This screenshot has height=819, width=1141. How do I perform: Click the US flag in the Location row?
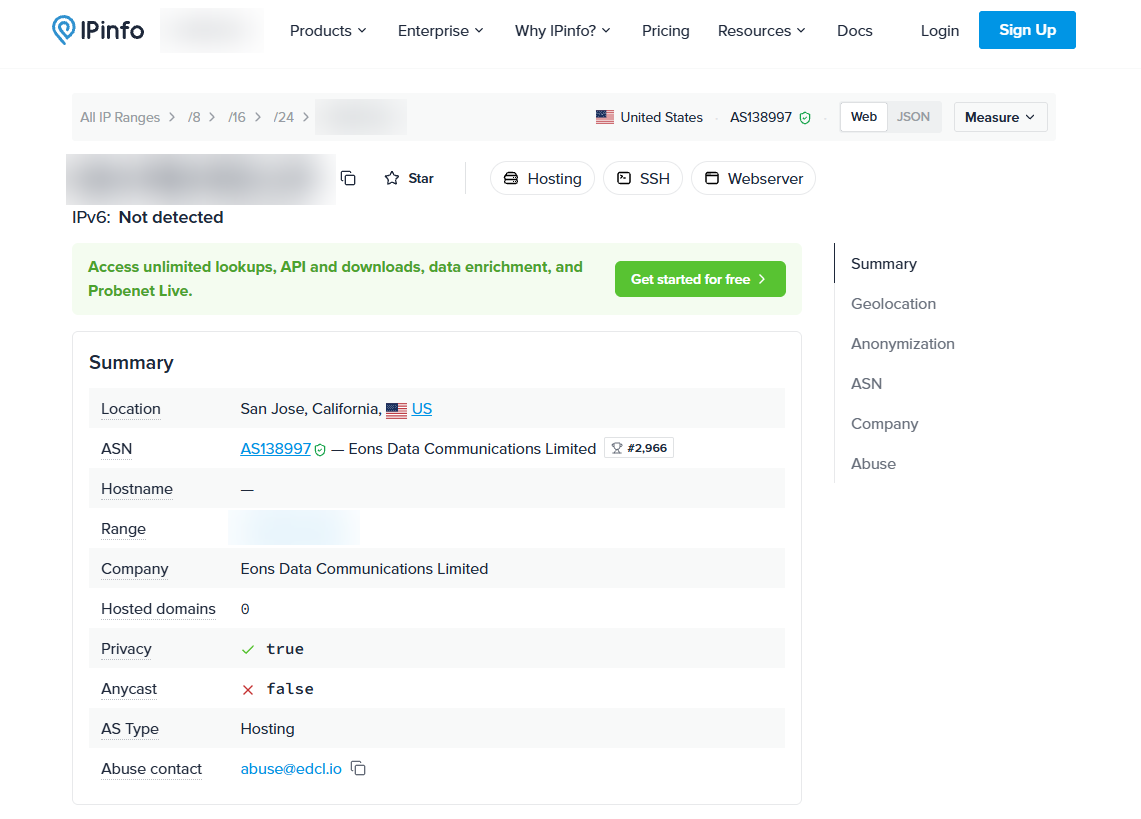click(x=397, y=410)
